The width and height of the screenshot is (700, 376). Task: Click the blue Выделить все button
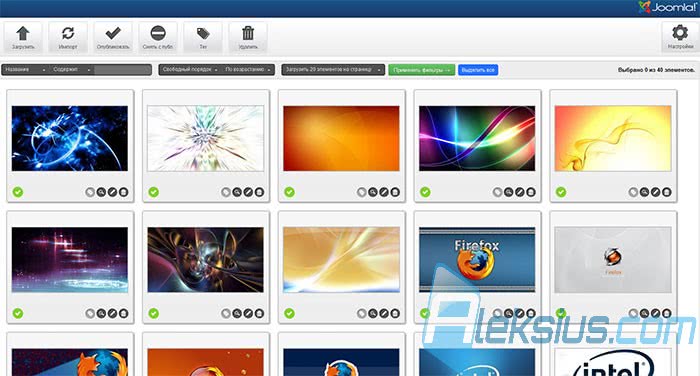[x=478, y=70]
